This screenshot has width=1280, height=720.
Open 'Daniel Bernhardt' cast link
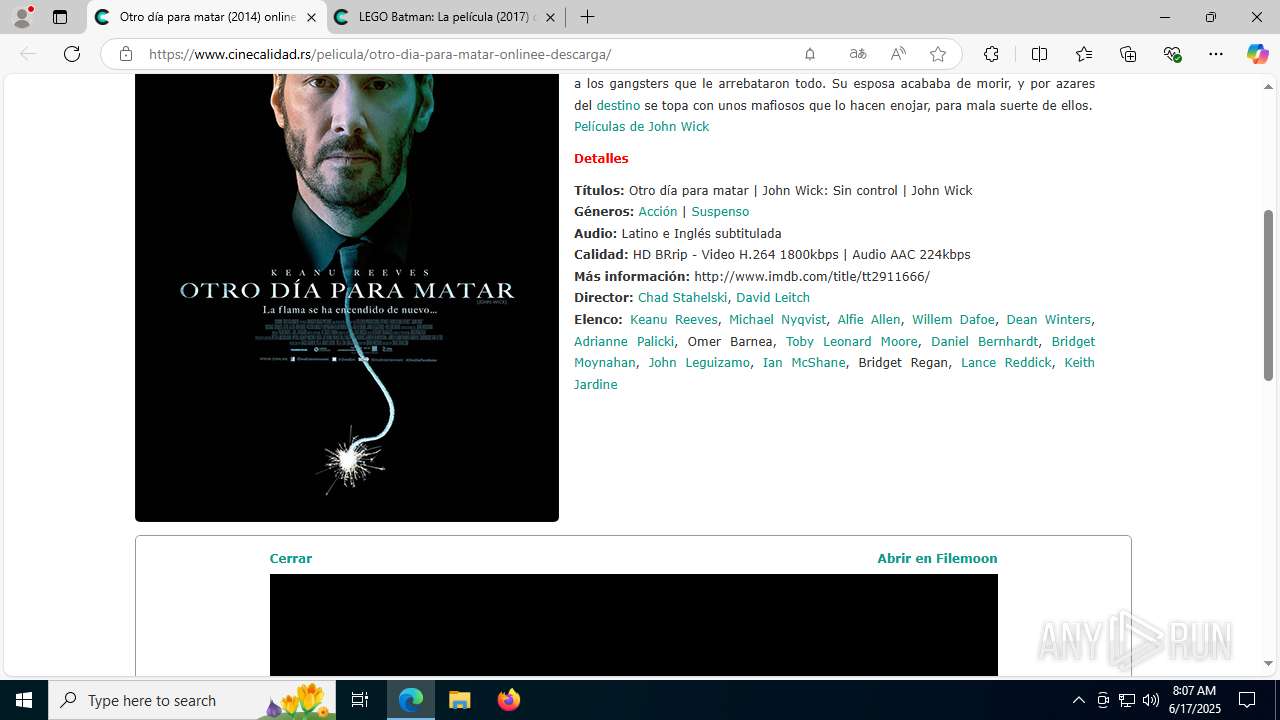tap(985, 341)
